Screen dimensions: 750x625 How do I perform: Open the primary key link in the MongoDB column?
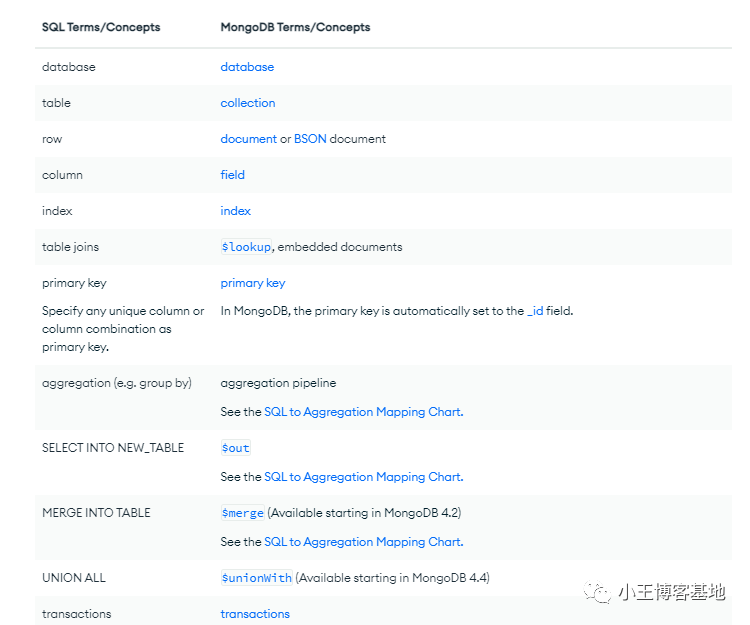(x=253, y=283)
